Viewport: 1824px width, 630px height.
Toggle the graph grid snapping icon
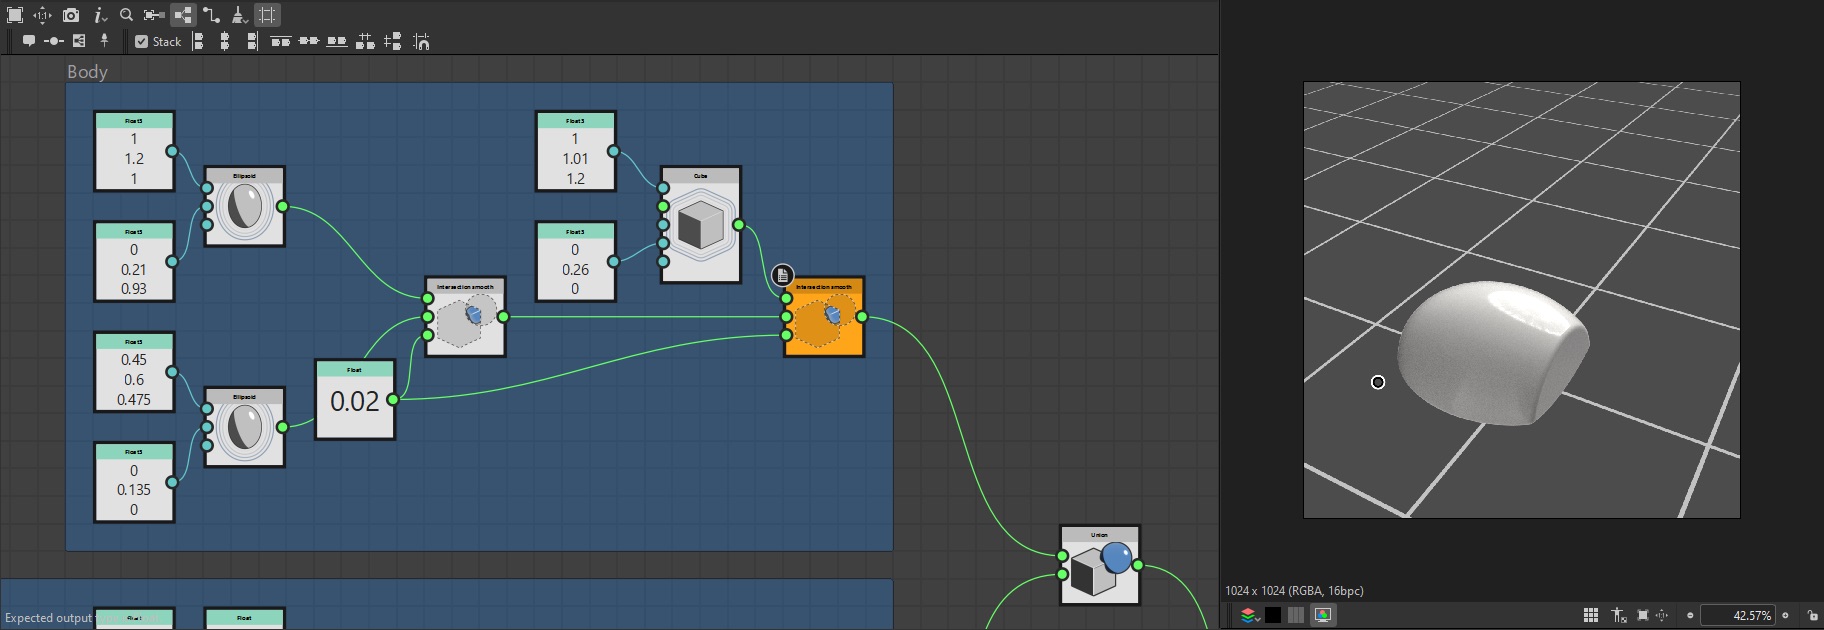click(267, 15)
